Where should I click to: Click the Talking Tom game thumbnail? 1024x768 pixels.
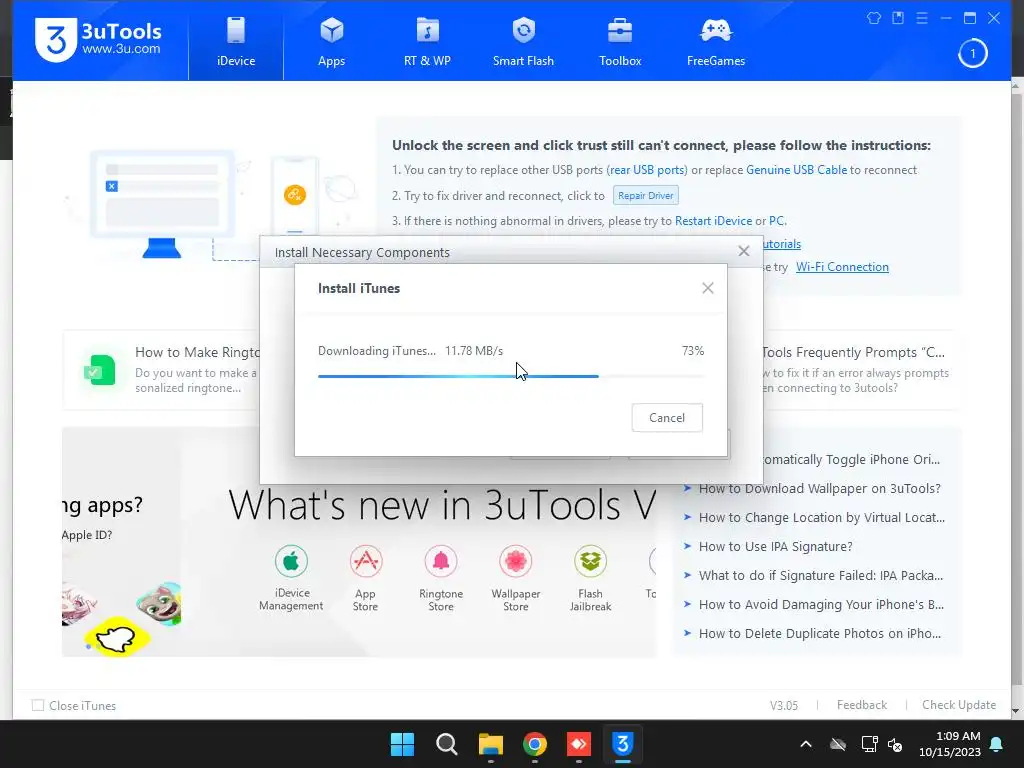tap(159, 603)
